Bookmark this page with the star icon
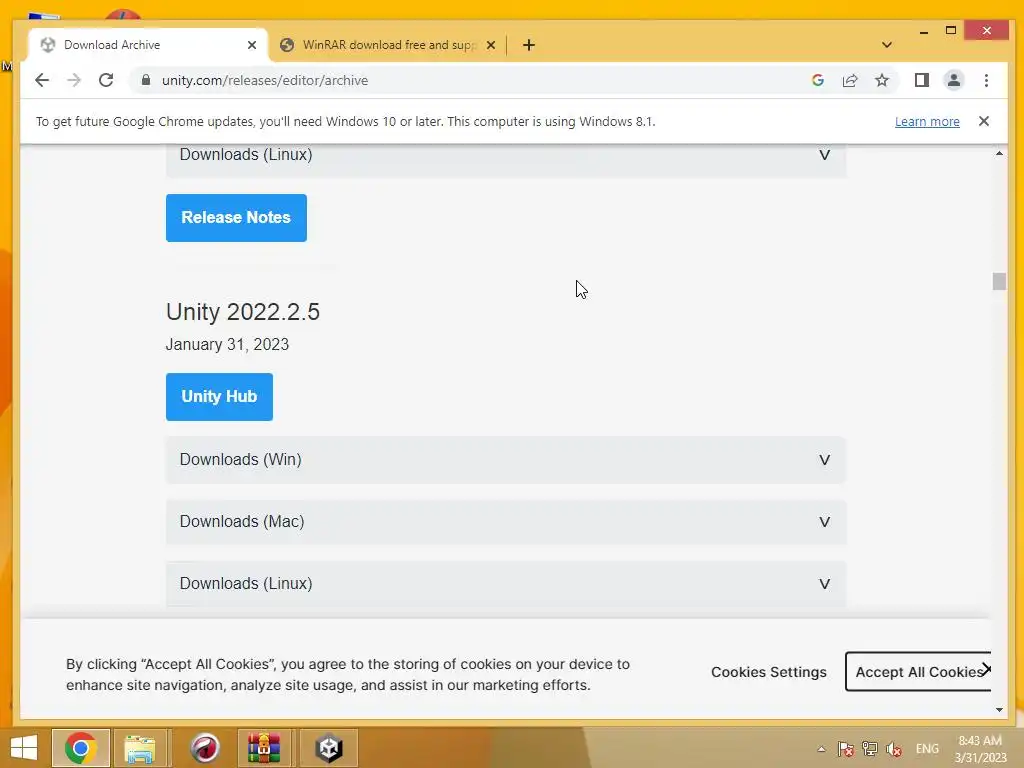This screenshot has height=768, width=1024. (882, 80)
